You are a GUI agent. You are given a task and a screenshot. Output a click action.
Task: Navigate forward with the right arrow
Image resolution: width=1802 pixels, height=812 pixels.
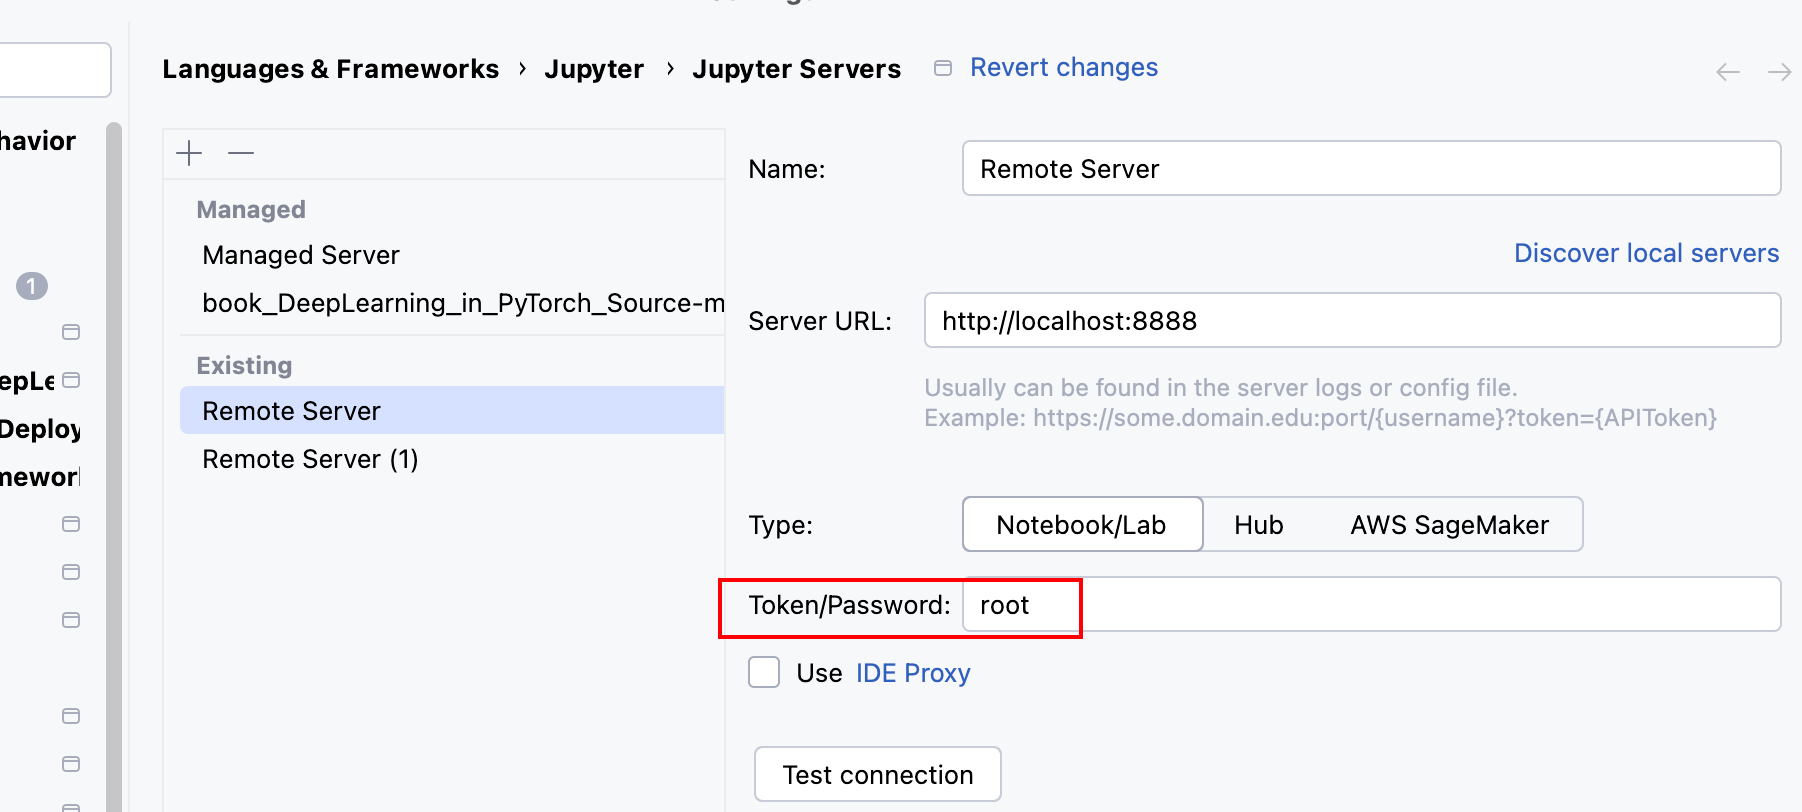pos(1779,72)
